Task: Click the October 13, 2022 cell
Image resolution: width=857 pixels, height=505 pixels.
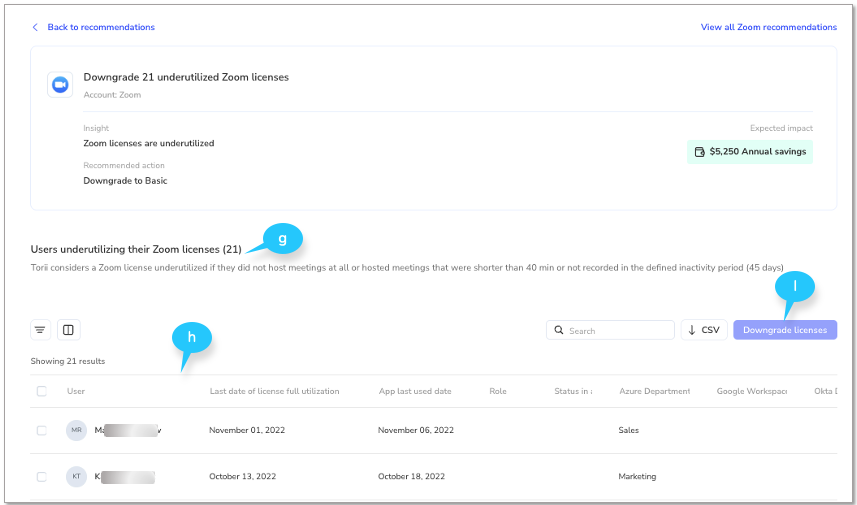Action: pyautogui.click(x=243, y=477)
